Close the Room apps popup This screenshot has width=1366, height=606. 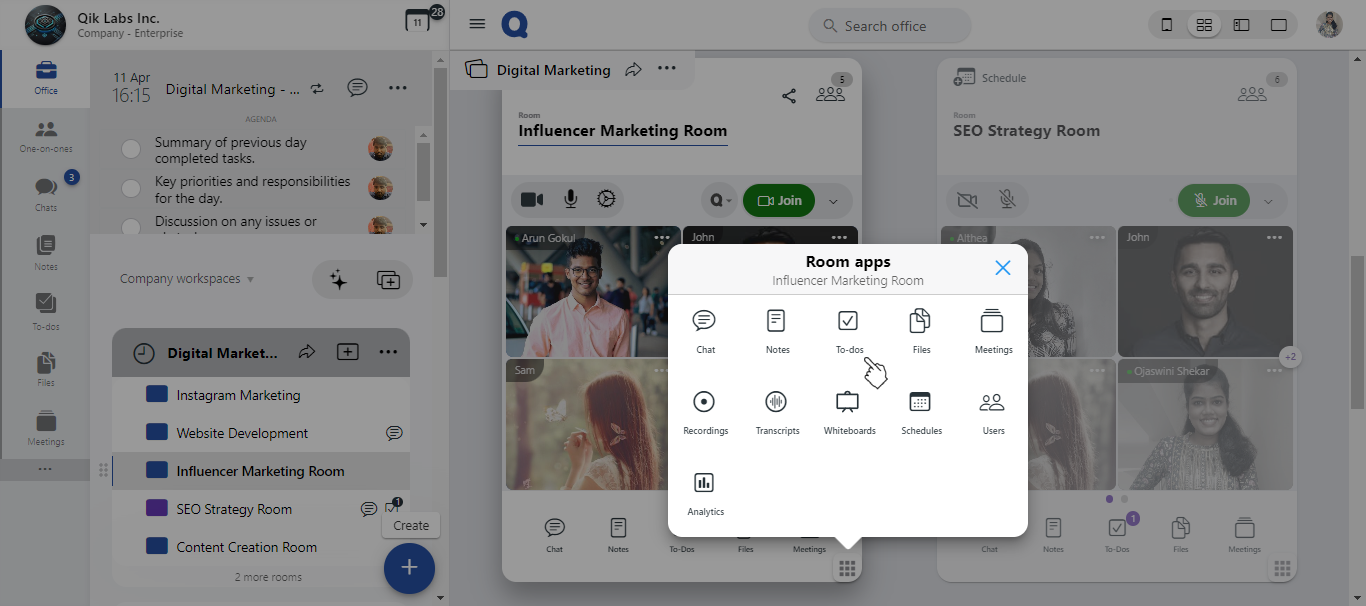point(1003,267)
